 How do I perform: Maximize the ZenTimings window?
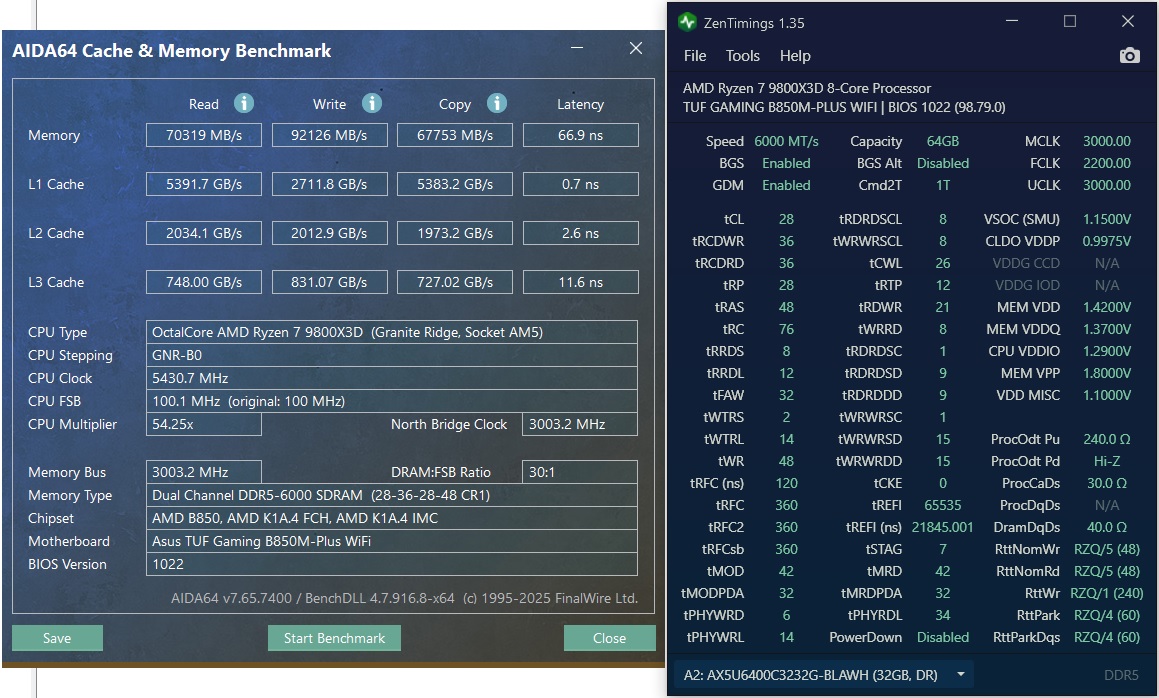coord(1070,21)
